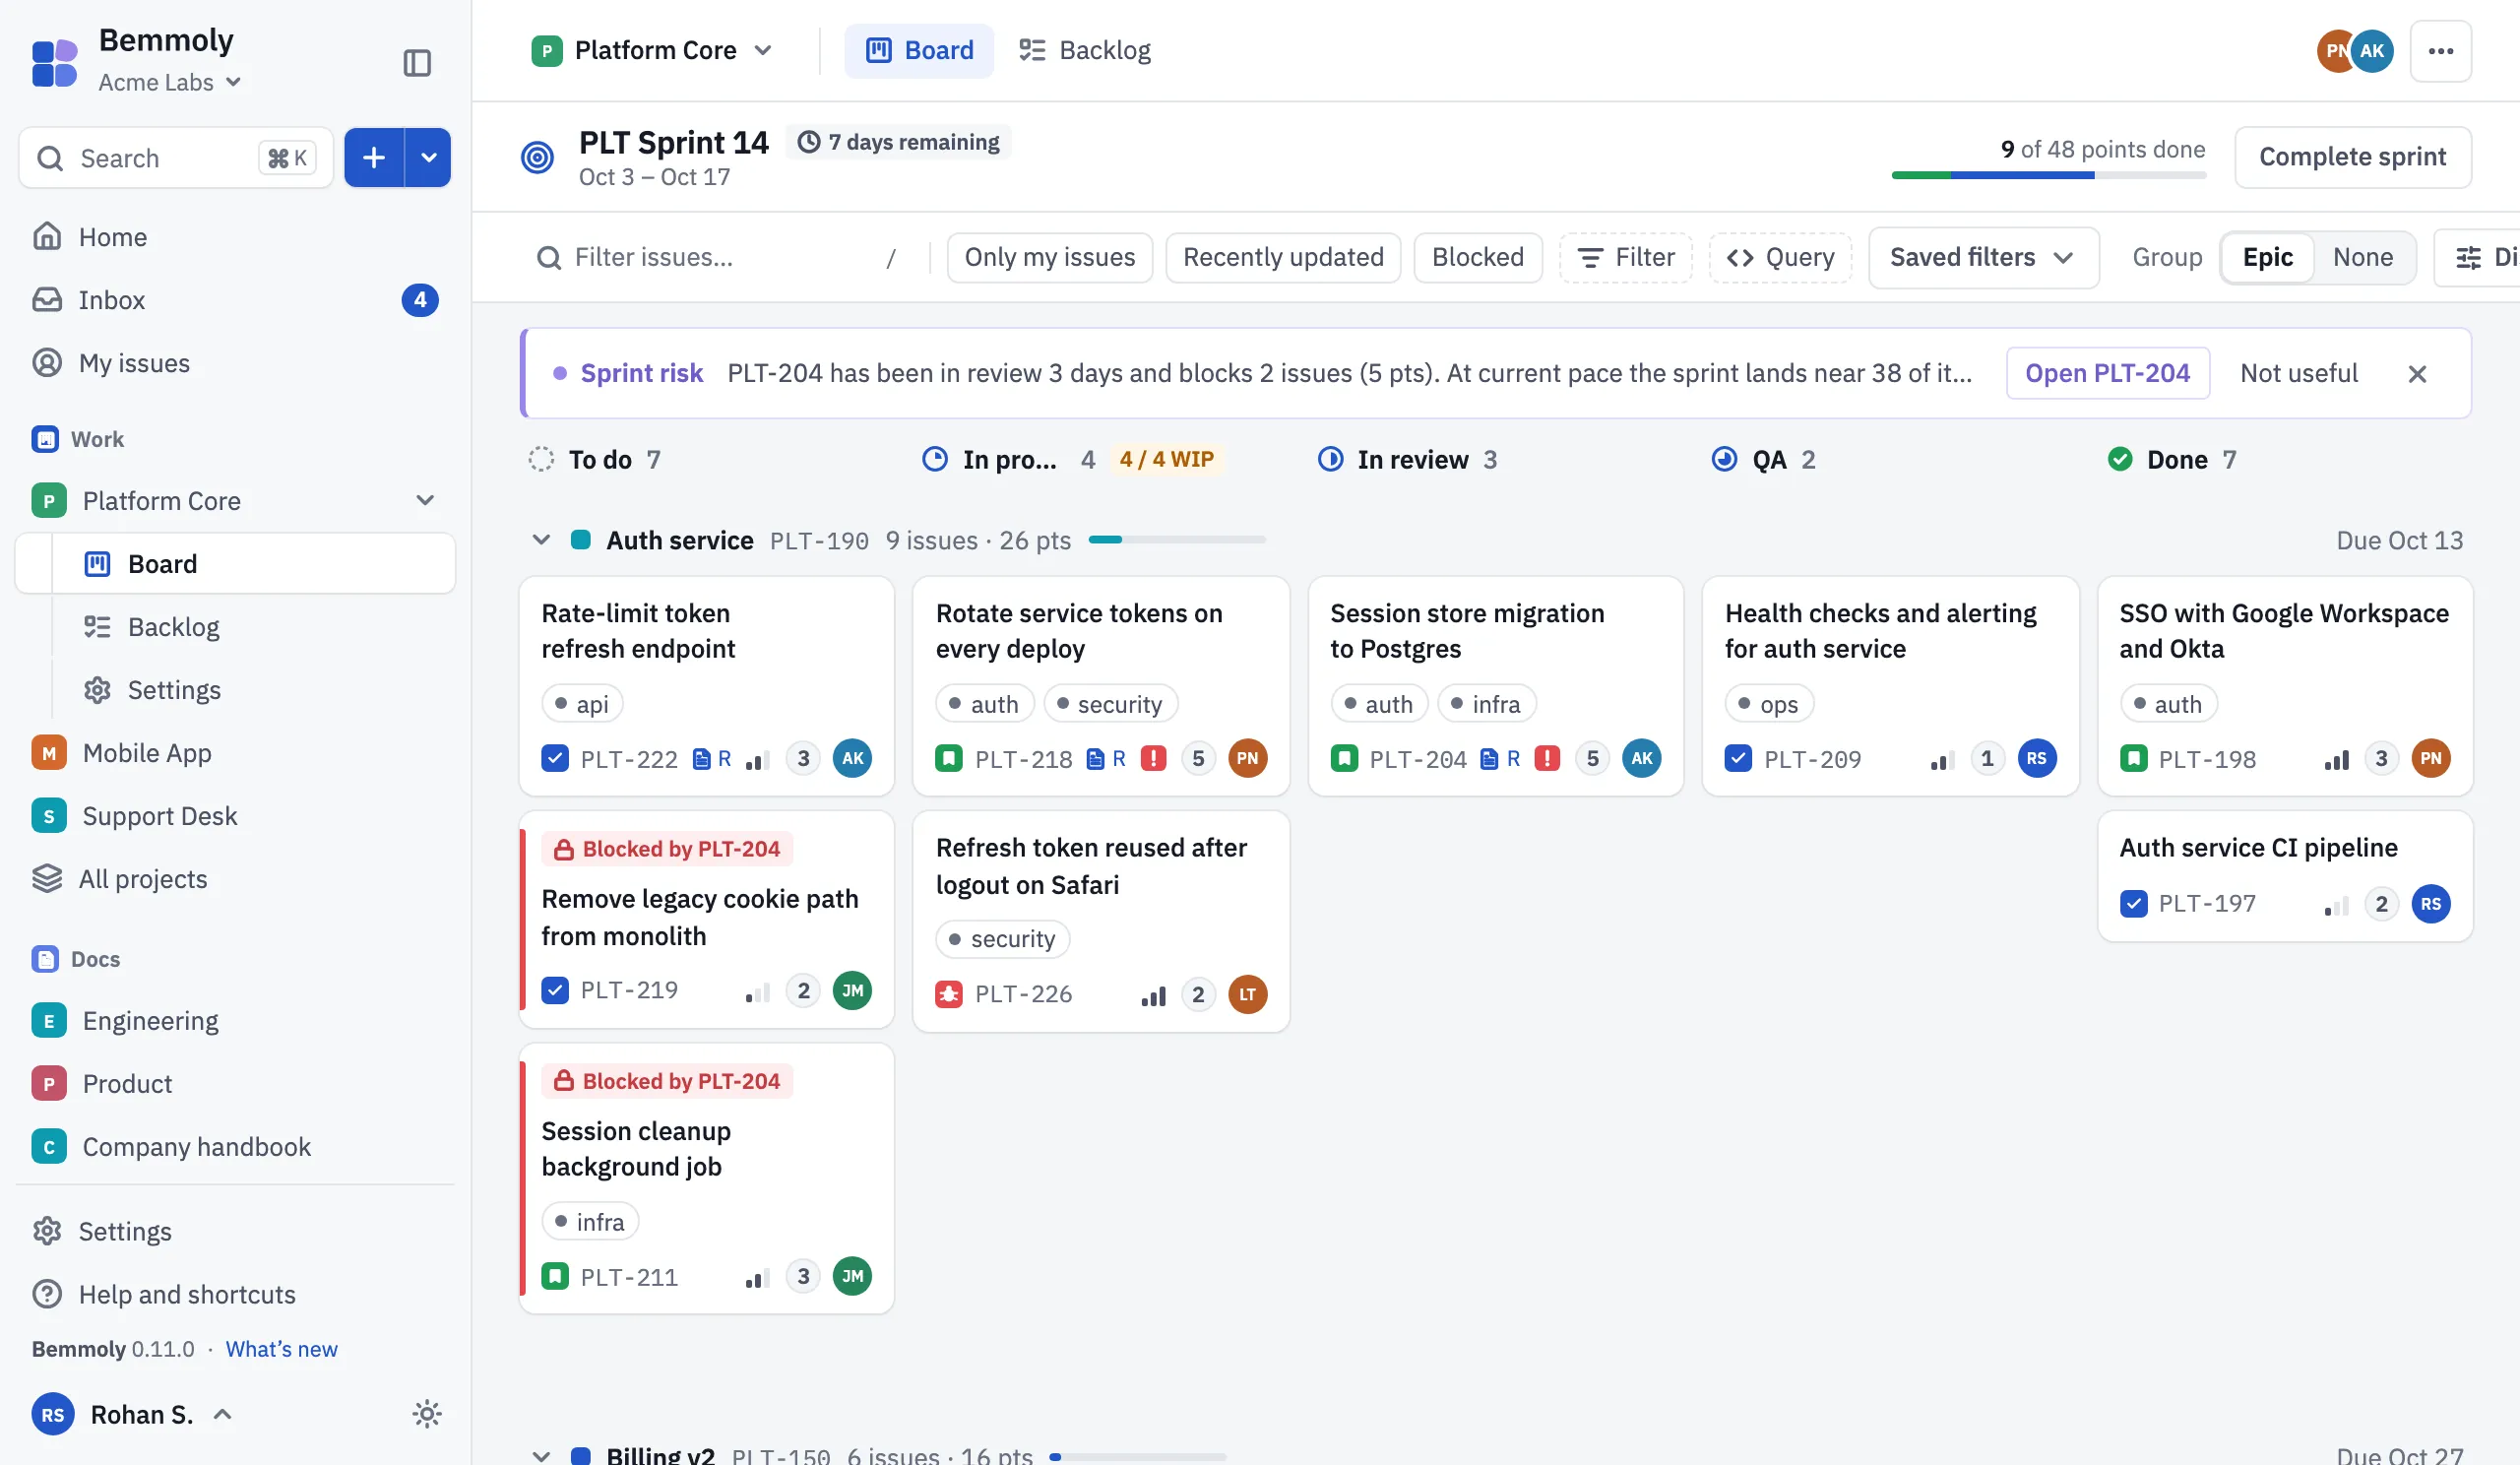Click Open PLT-204 button
This screenshot has height=1465, width=2520.
point(2107,373)
